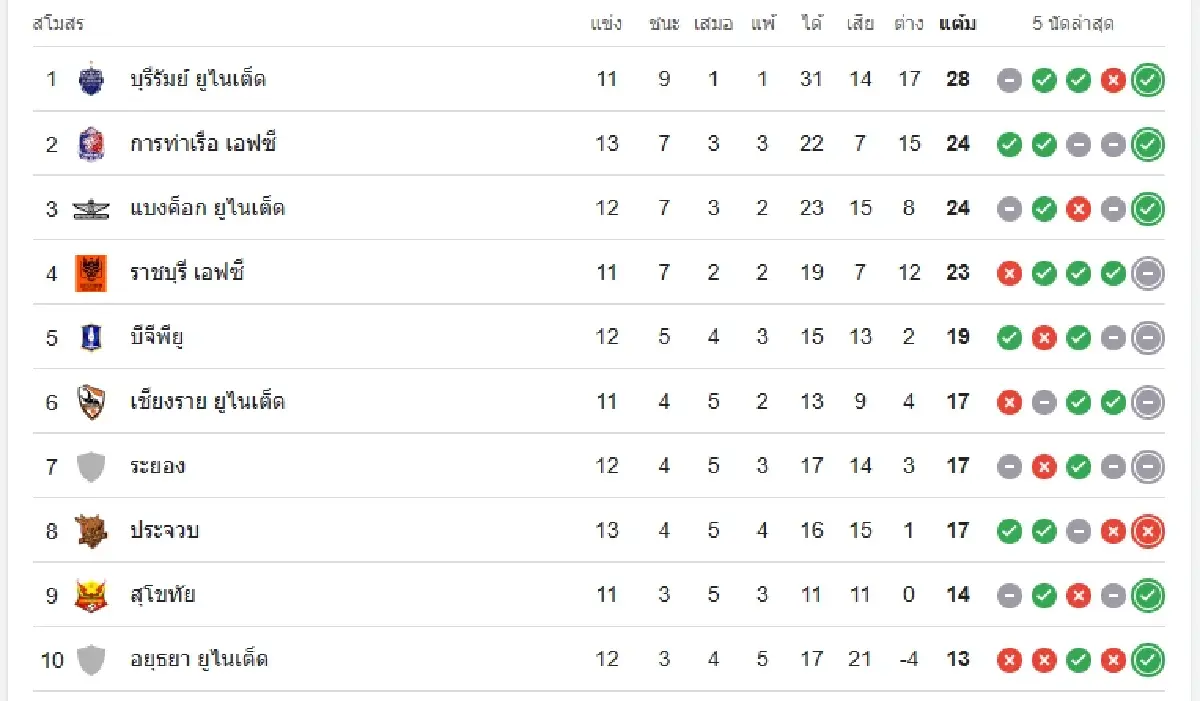This screenshot has height=701, width=1200.
Task: Click the สโมสร (club) column header
Action: (58, 24)
